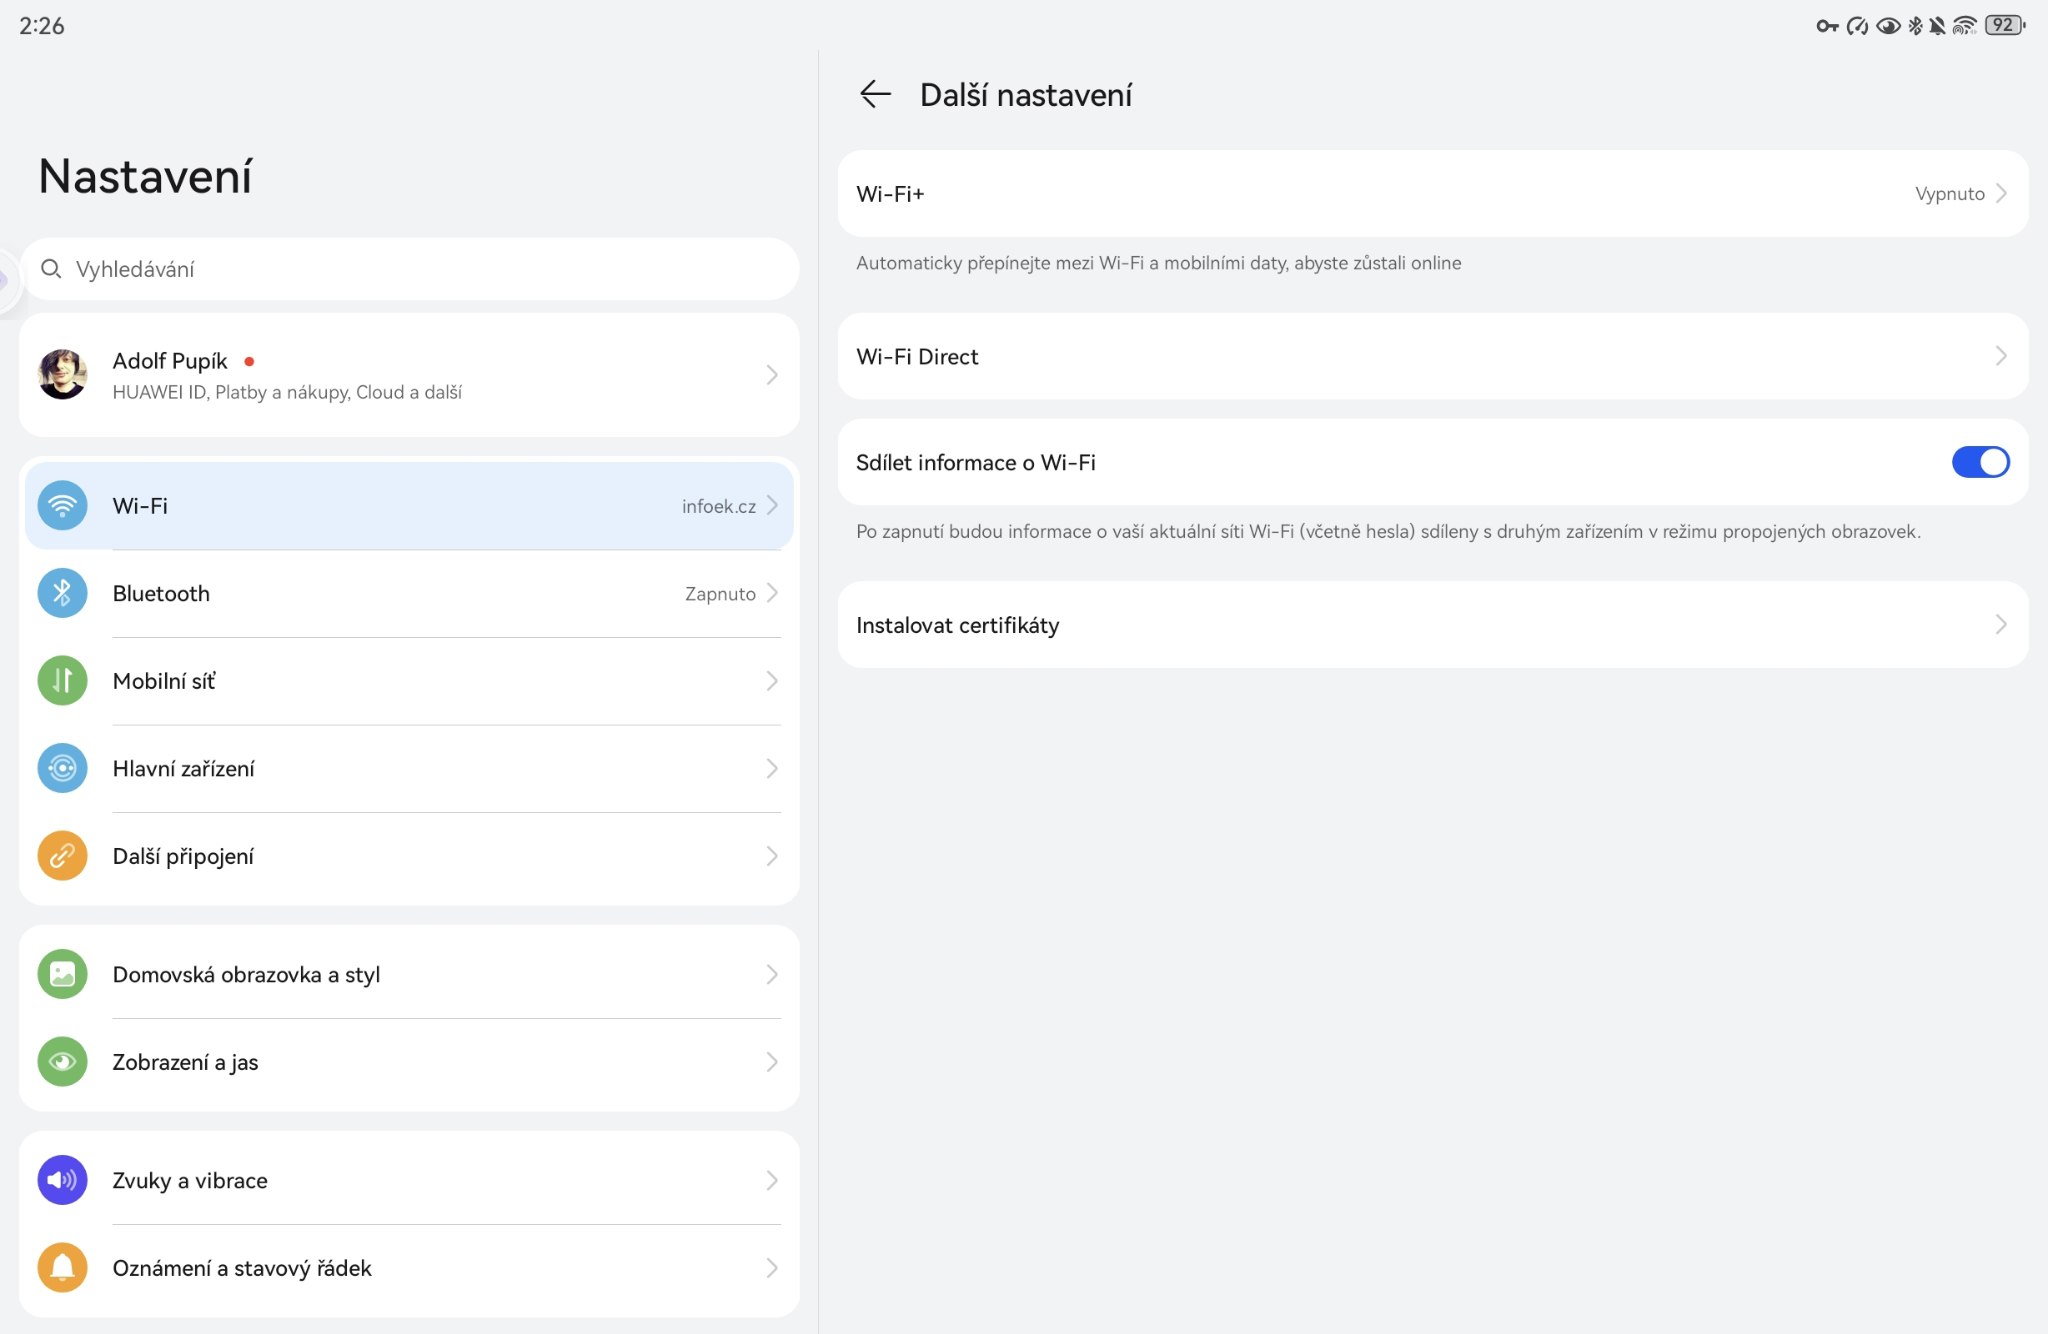Click the green Mobilní síť icon
Image resolution: width=2048 pixels, height=1334 pixels.
(x=62, y=681)
